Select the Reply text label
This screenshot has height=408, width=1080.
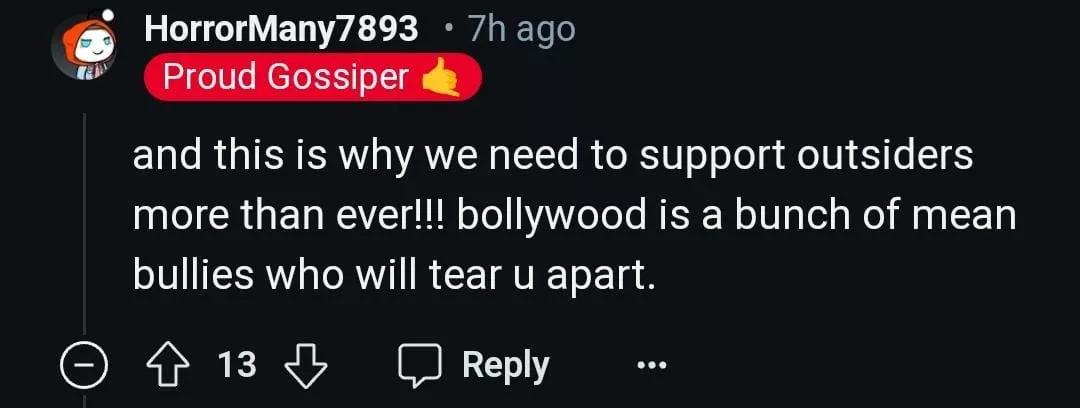click(x=506, y=366)
